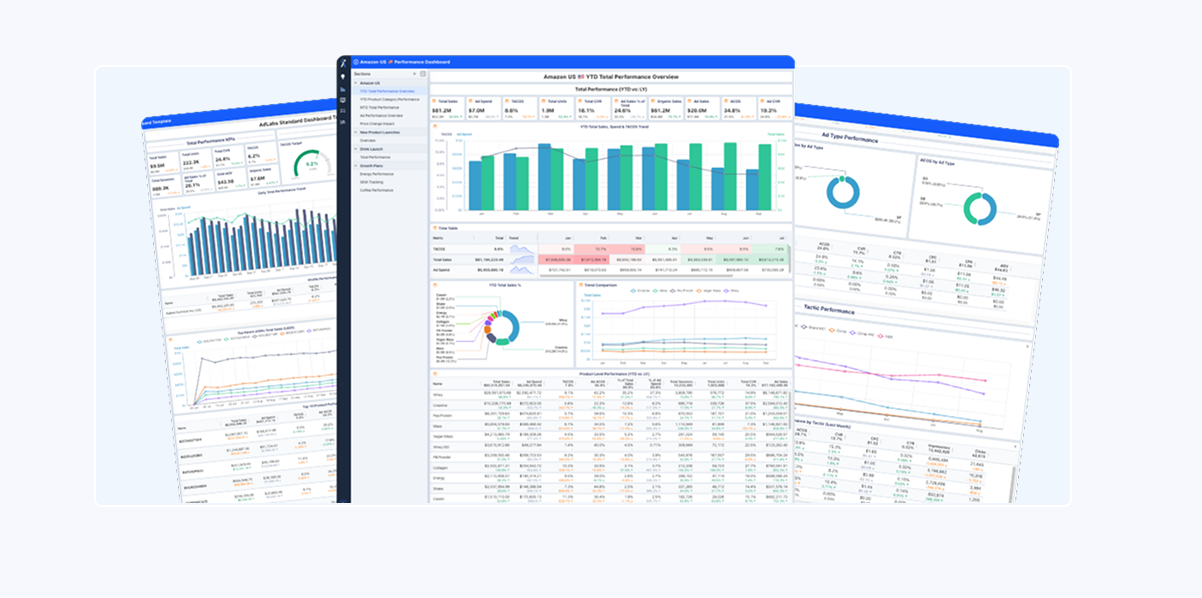Viewport: 1202px width, 598px height.
Task: Open the YTD Product Category Performance section
Action: 390,99
